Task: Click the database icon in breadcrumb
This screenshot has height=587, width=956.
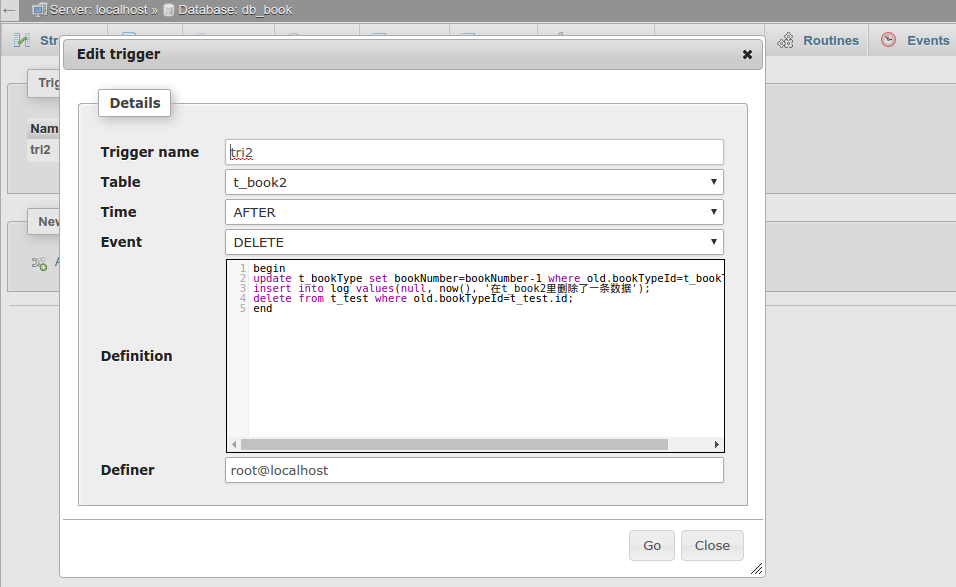Action: tap(169, 10)
